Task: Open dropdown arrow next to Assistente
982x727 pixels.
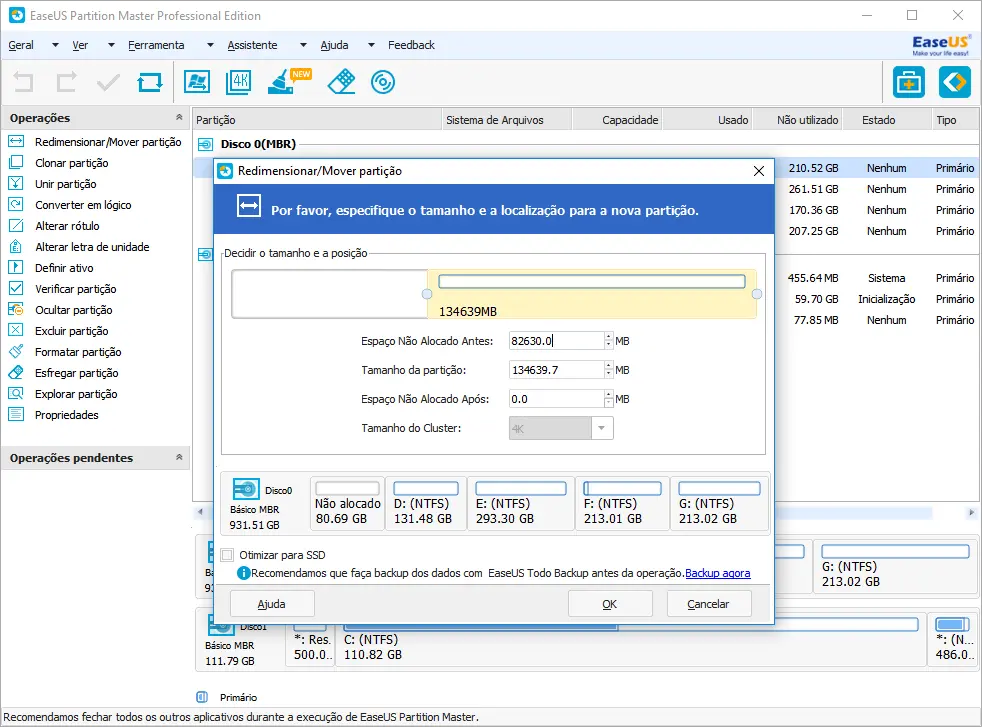Action: (x=303, y=45)
